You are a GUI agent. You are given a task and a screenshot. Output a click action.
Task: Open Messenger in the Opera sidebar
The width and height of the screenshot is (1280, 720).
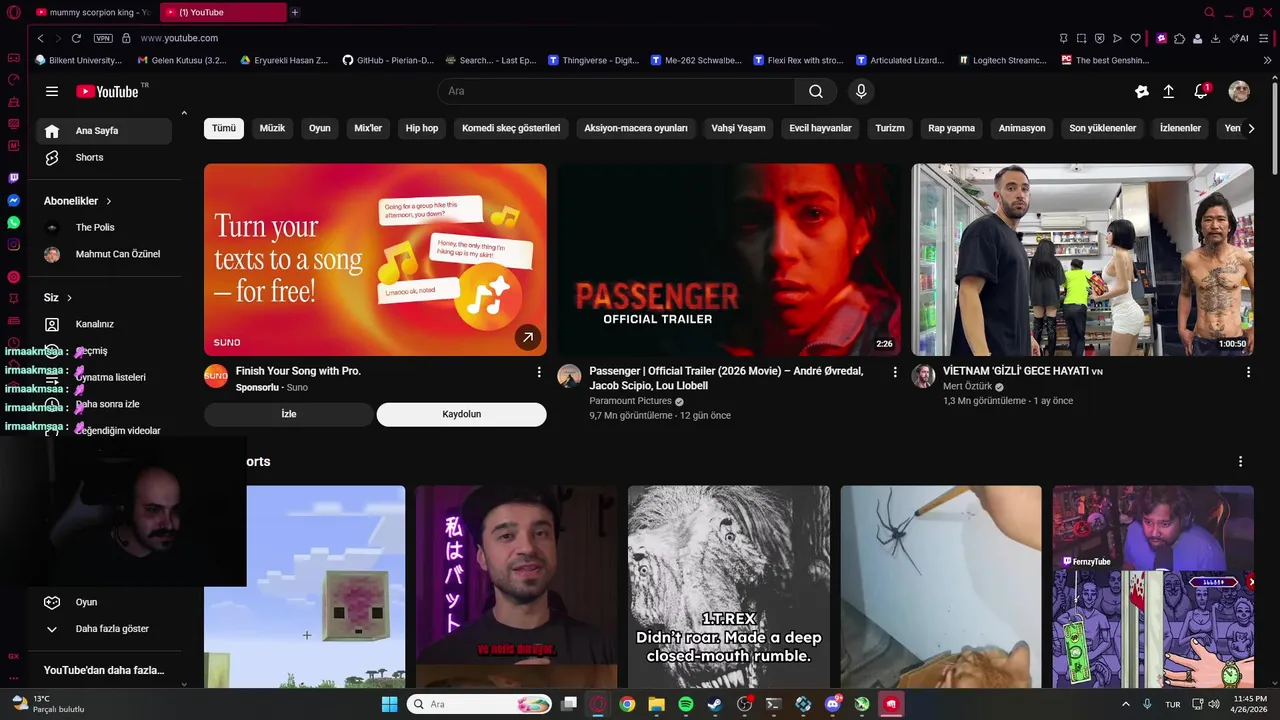click(13, 200)
